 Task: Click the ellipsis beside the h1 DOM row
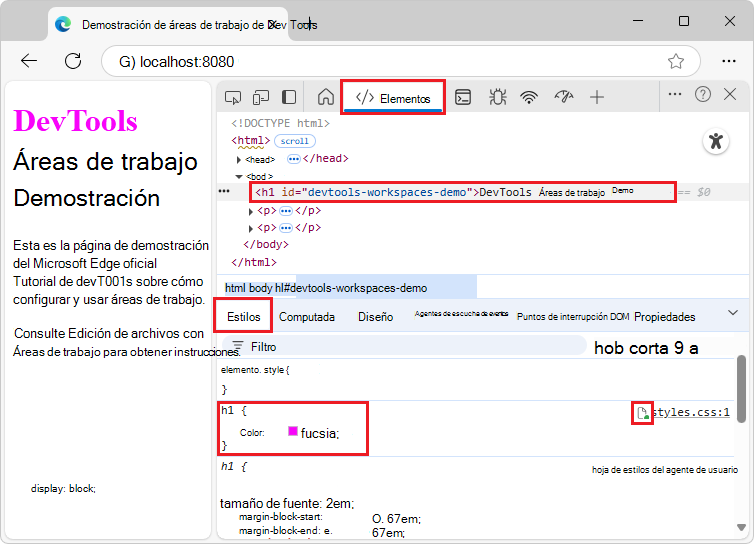[x=224, y=191]
